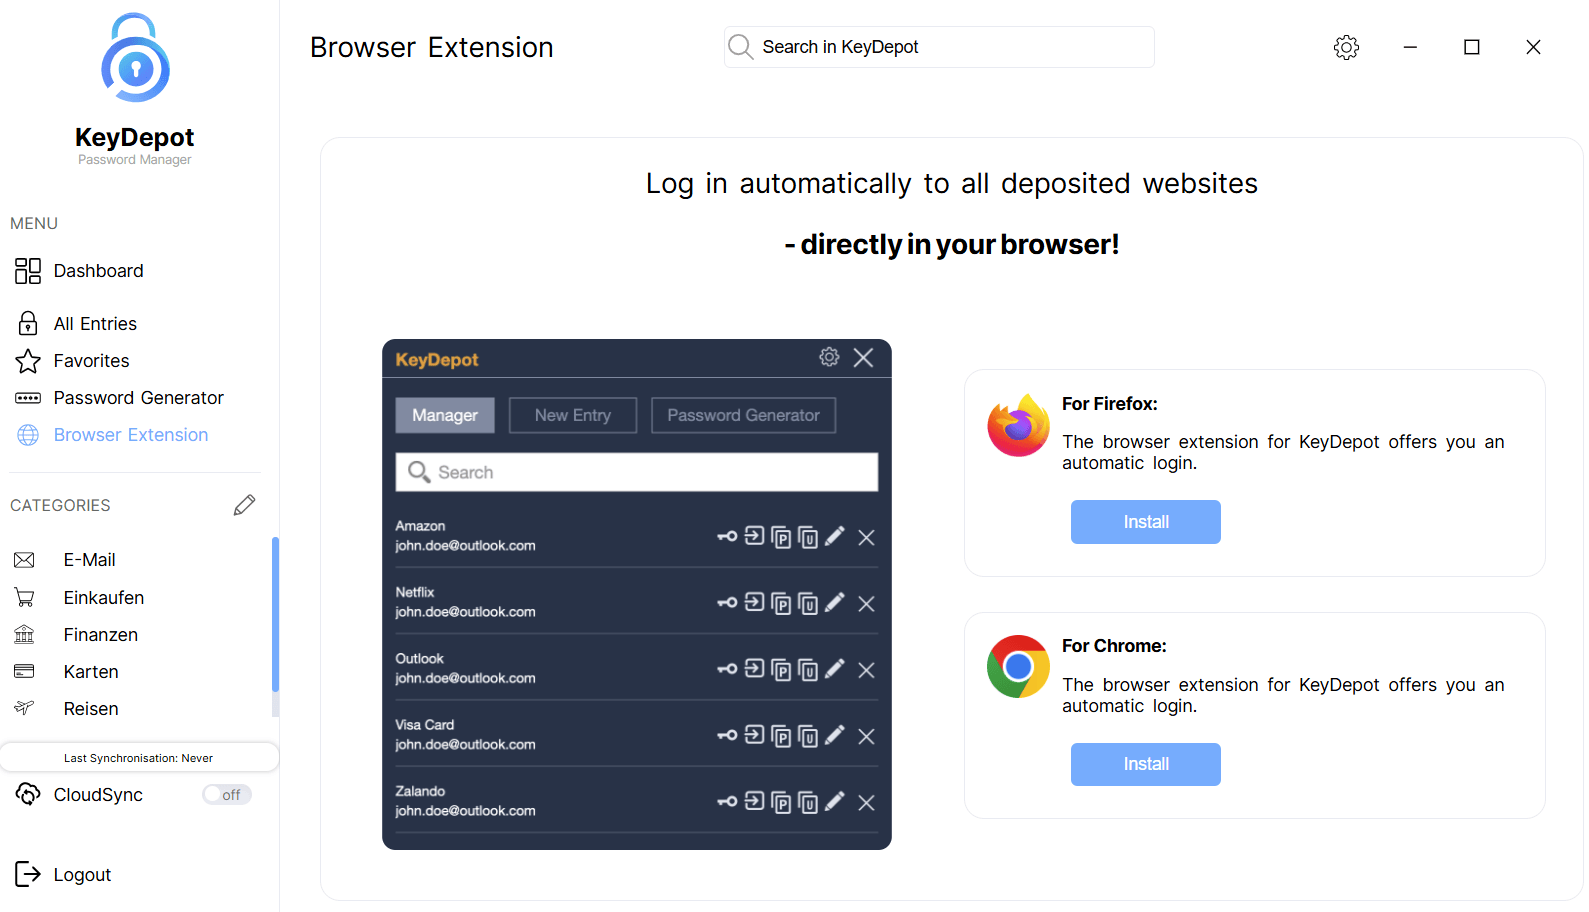Install the Chrome extension
This screenshot has height=912, width=1589.
[1146, 764]
